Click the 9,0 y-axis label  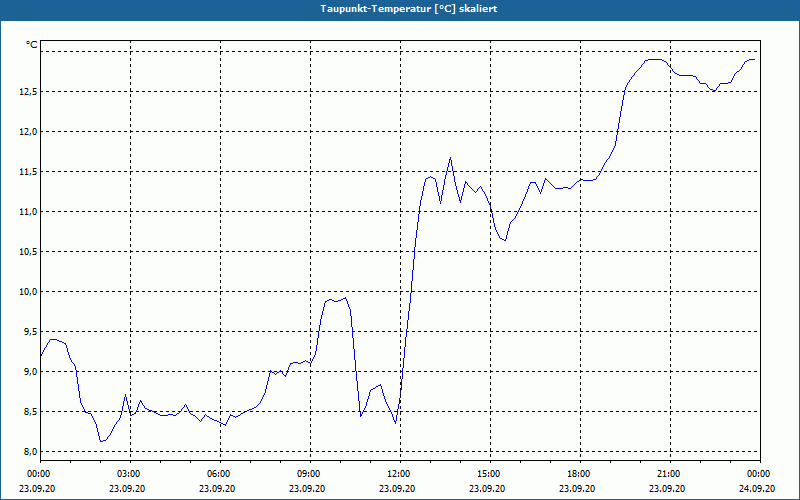tap(31, 372)
